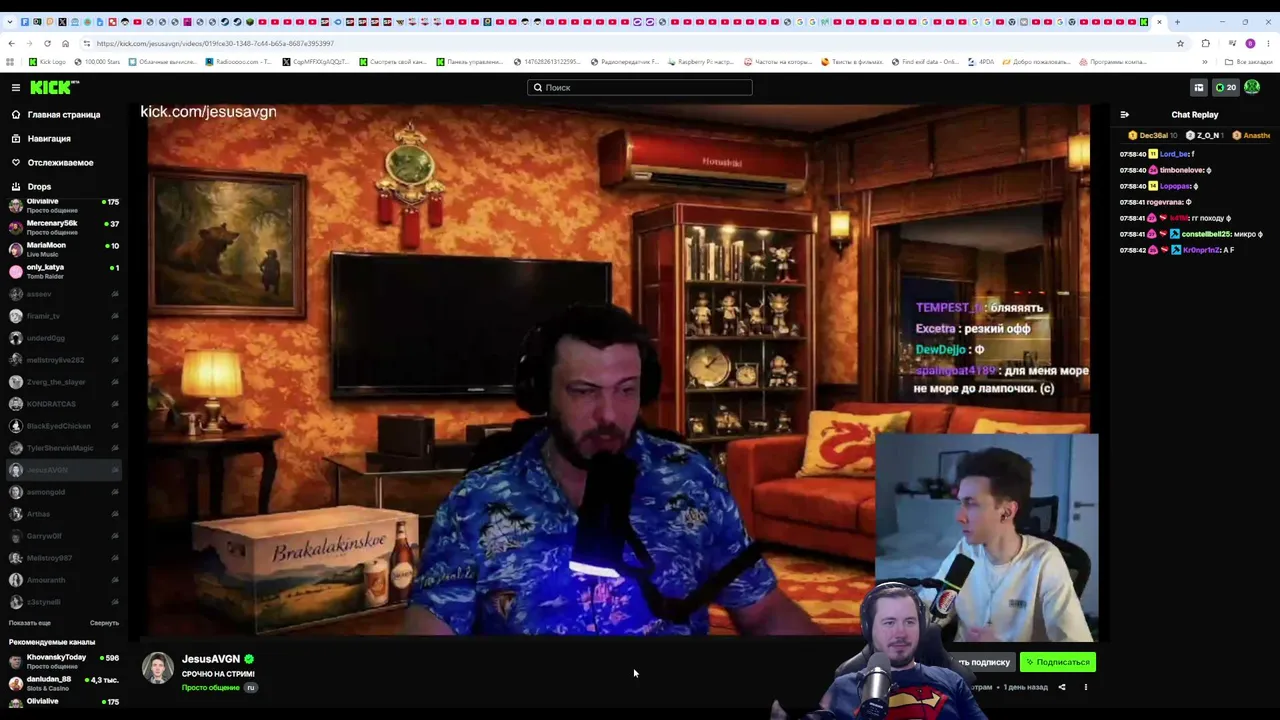Image resolution: width=1280 pixels, height=720 pixels.
Task: Click timbonelove username in chat
Action: pyautogui.click(x=1181, y=170)
